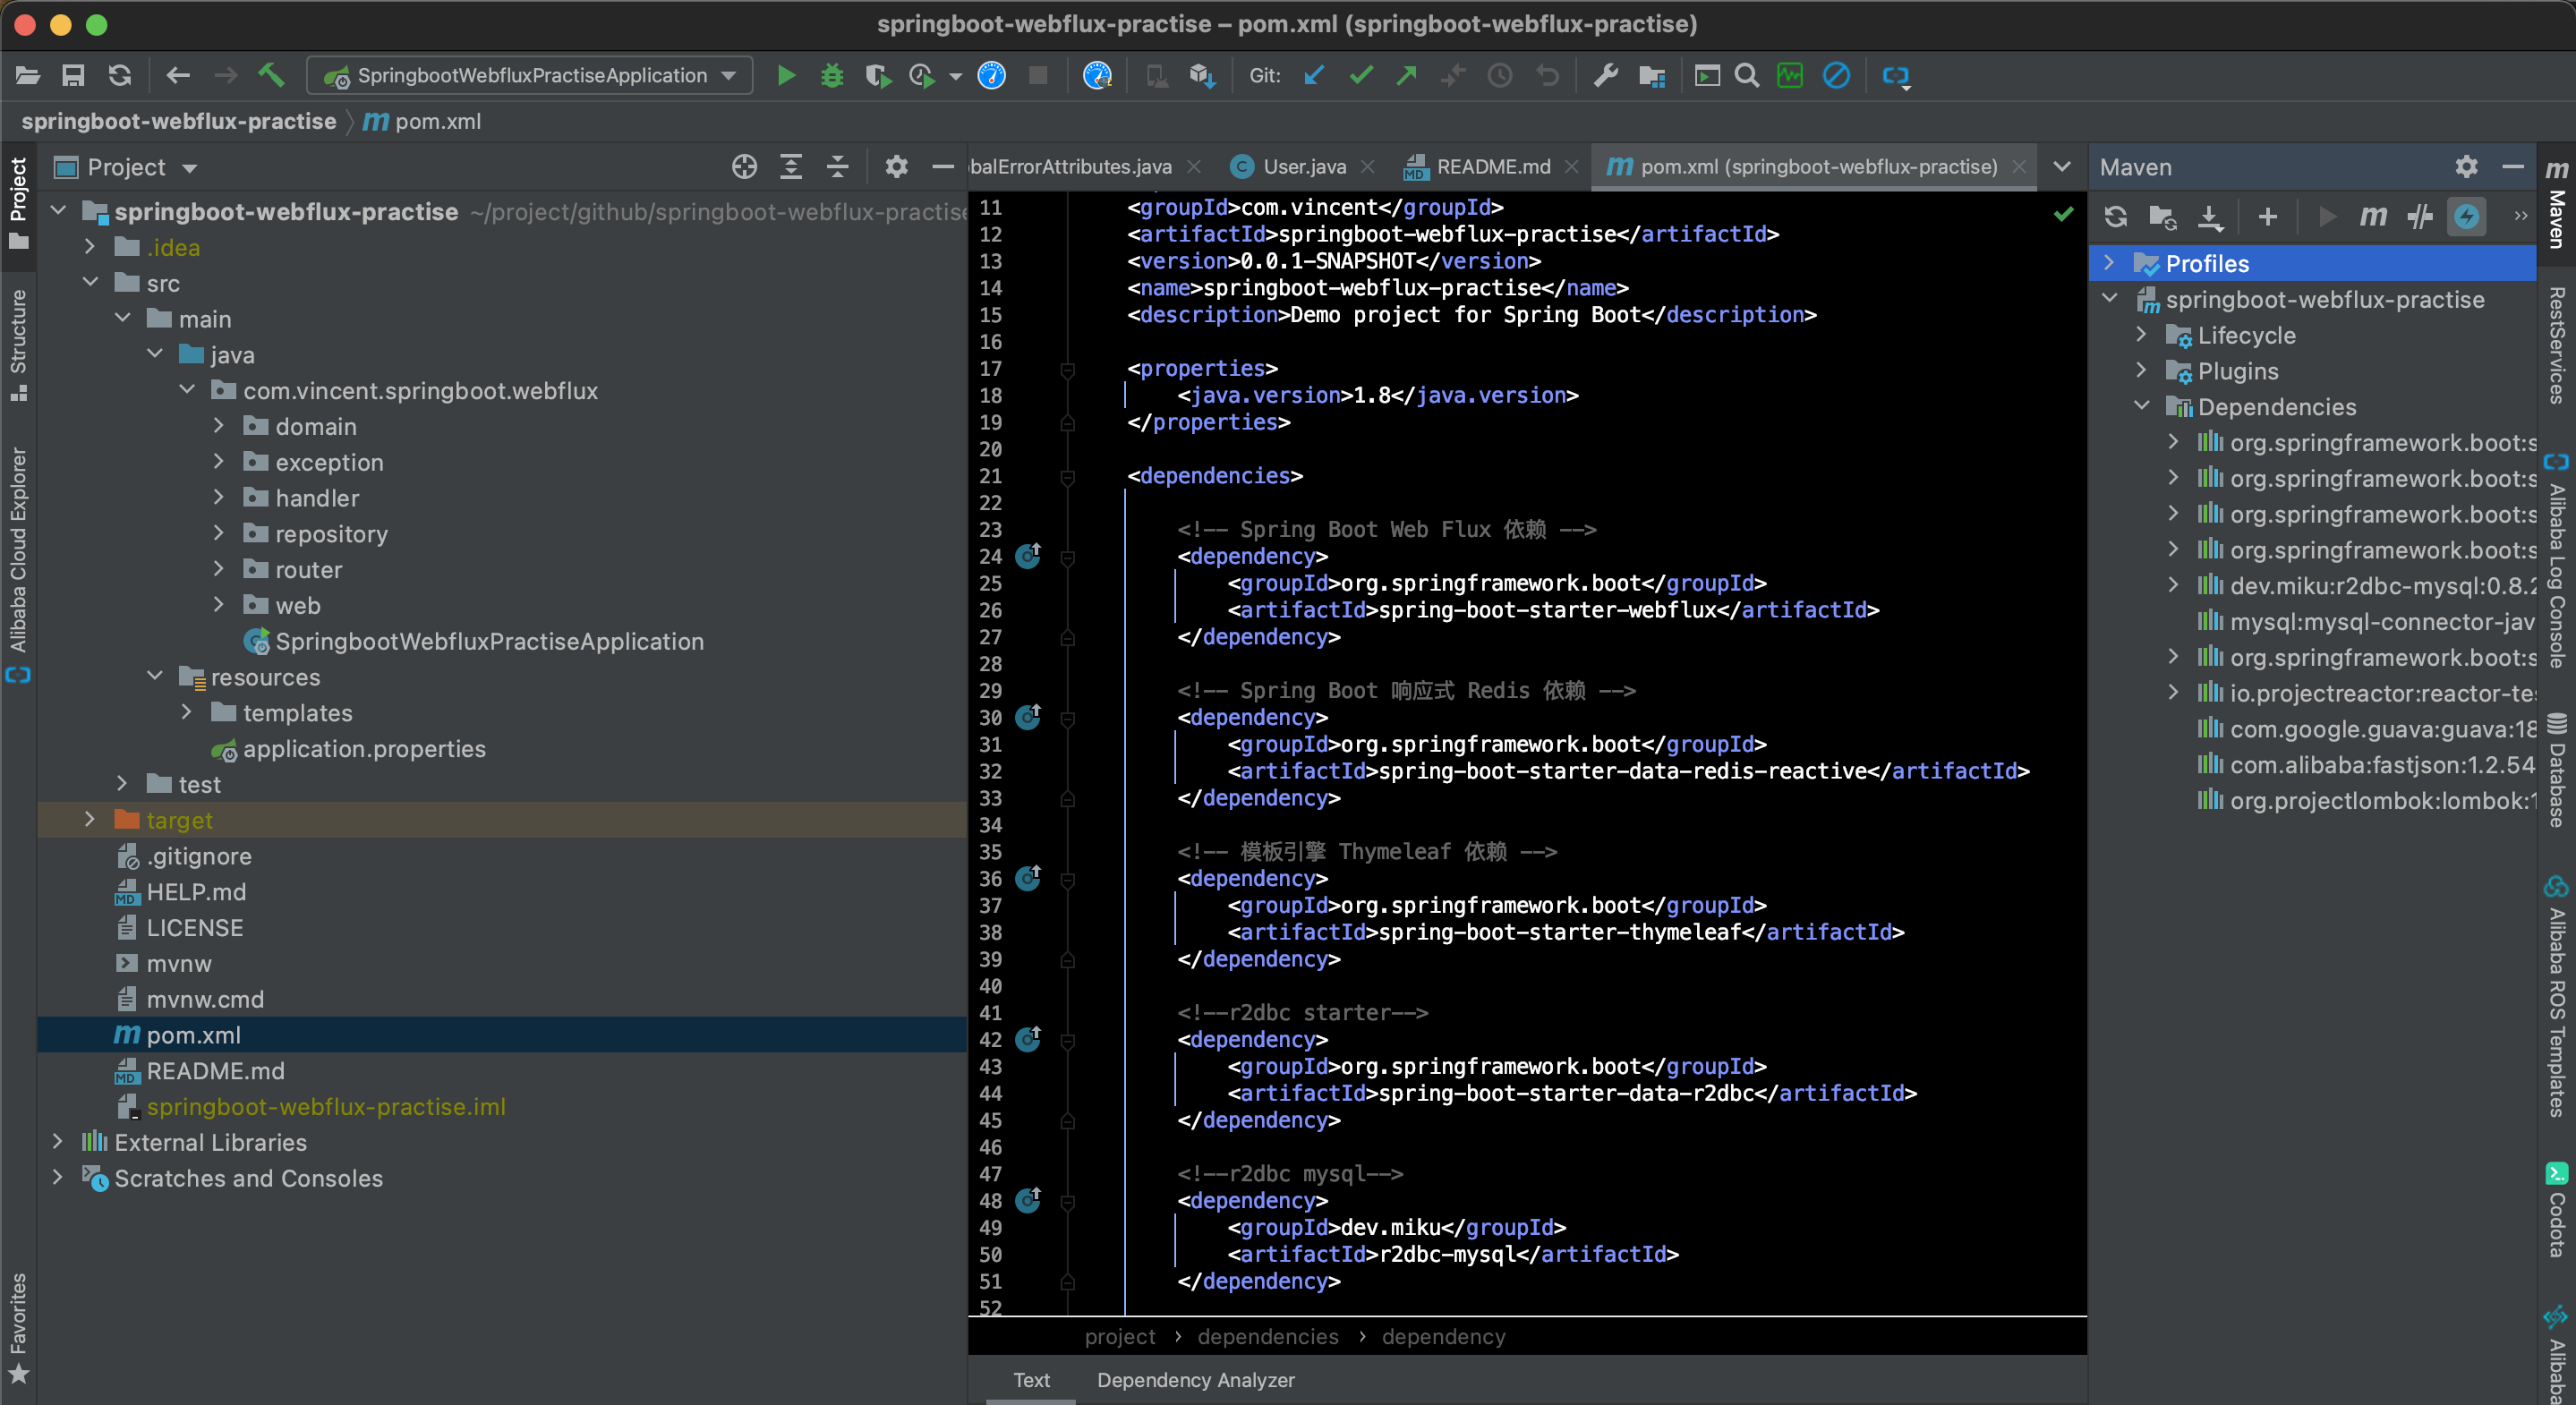The width and height of the screenshot is (2576, 1405).
Task: Open Favorites tool window
Action: (18, 1328)
